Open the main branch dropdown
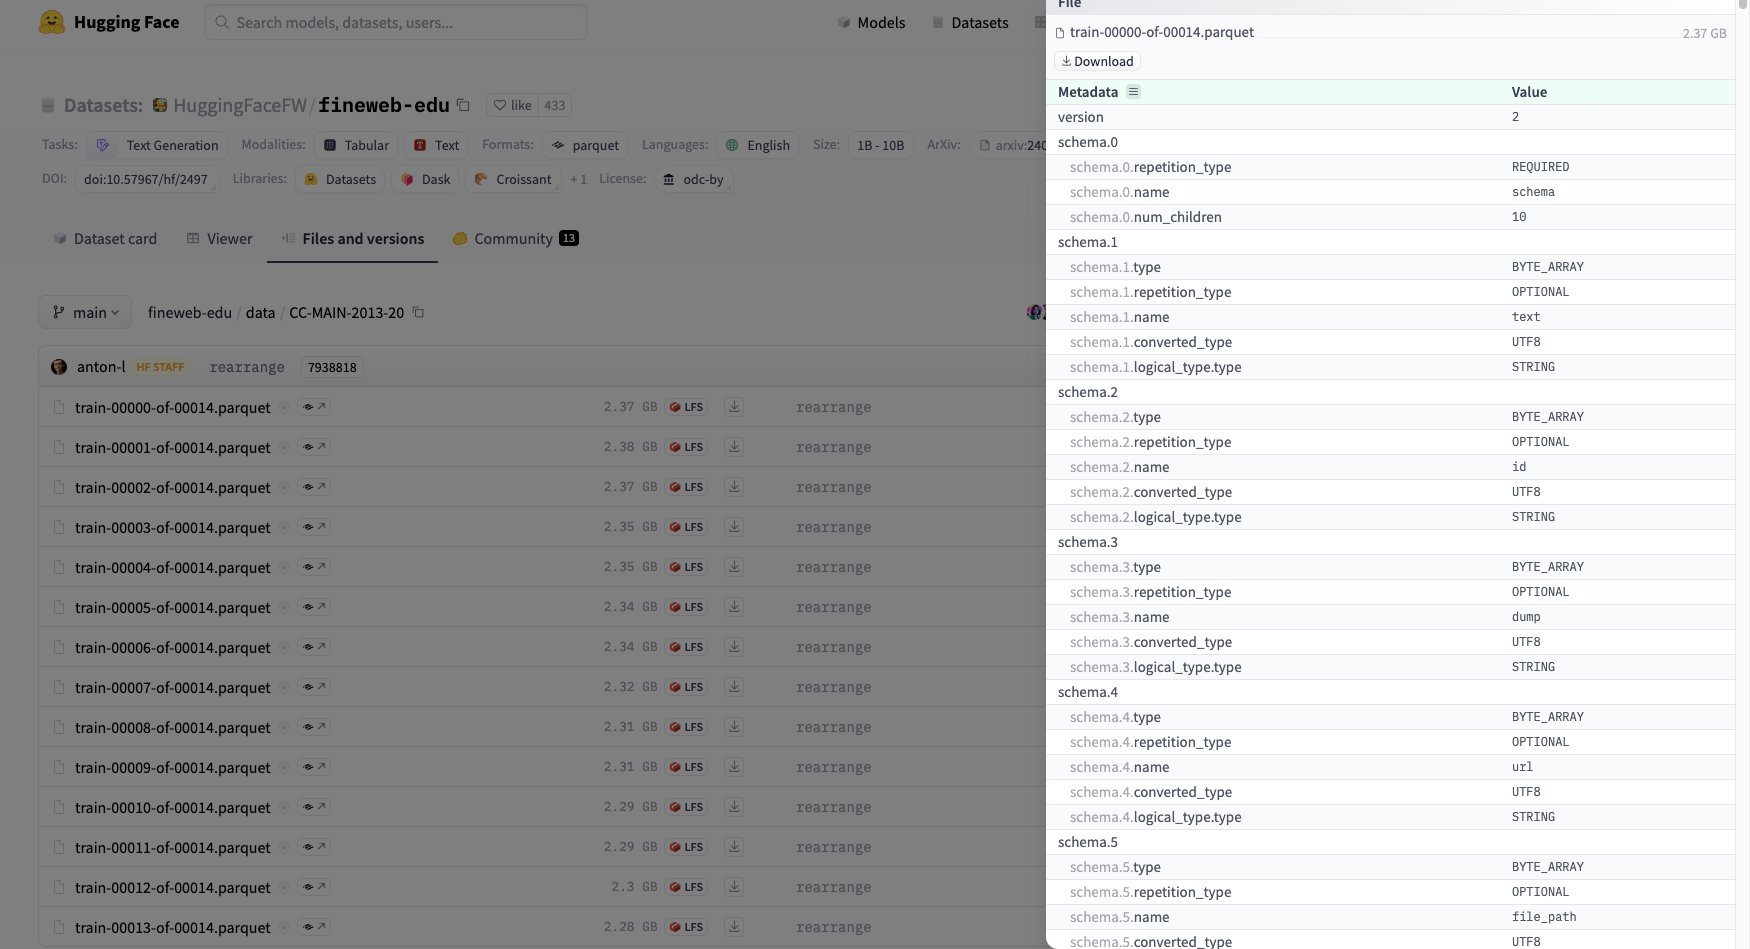Image resolution: width=1750 pixels, height=949 pixels. click(85, 313)
